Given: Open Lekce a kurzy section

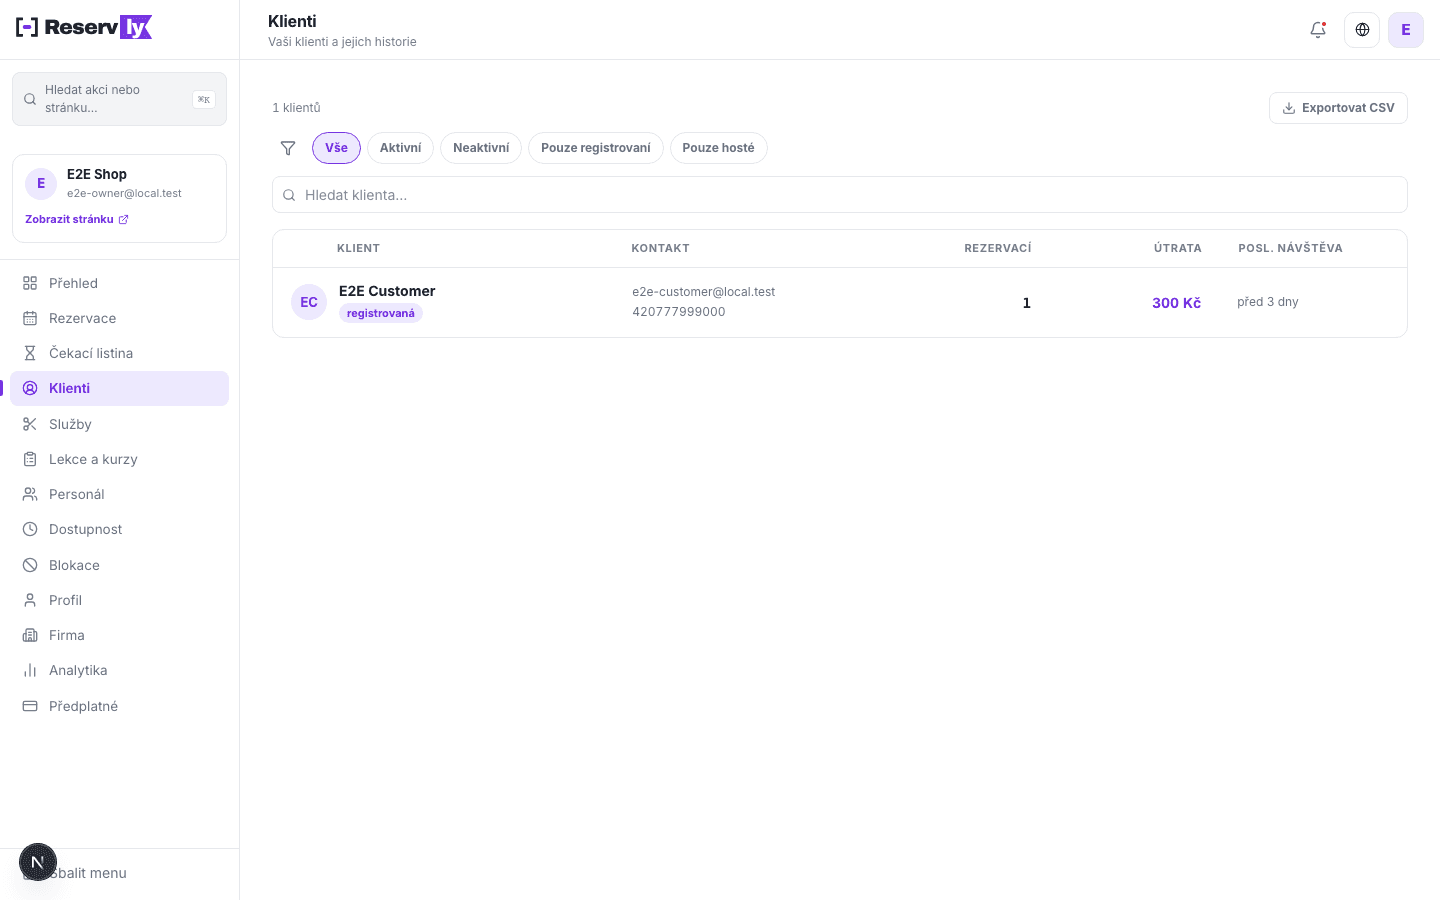Looking at the screenshot, I should pos(119,459).
